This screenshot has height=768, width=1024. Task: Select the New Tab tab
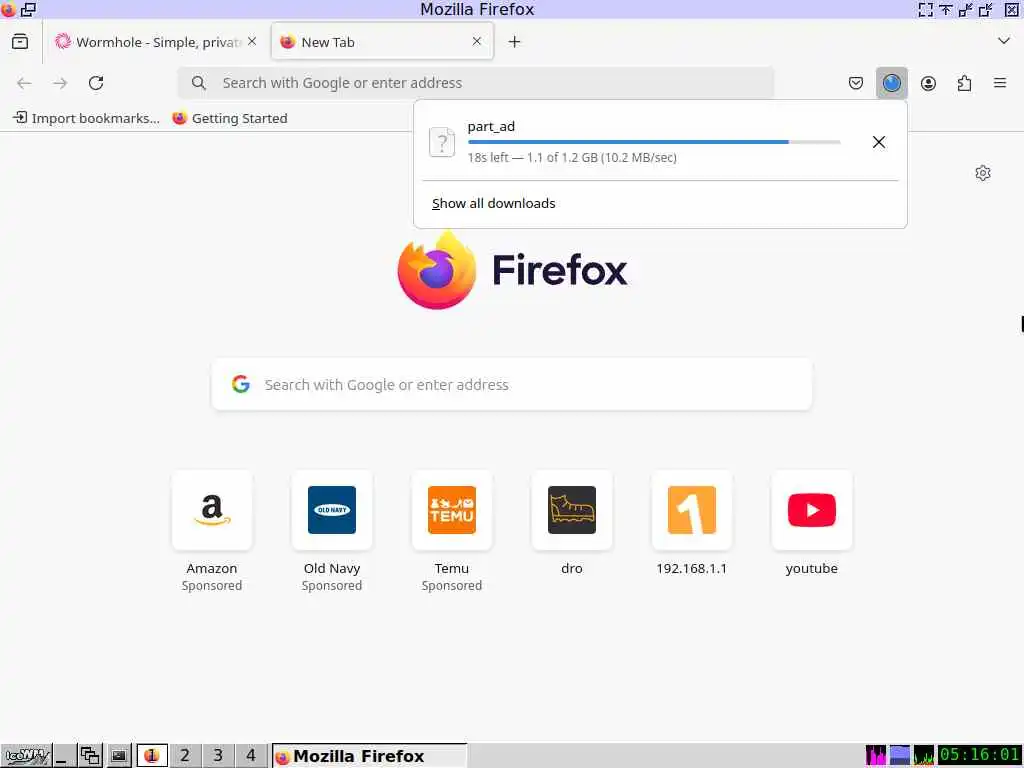382,42
